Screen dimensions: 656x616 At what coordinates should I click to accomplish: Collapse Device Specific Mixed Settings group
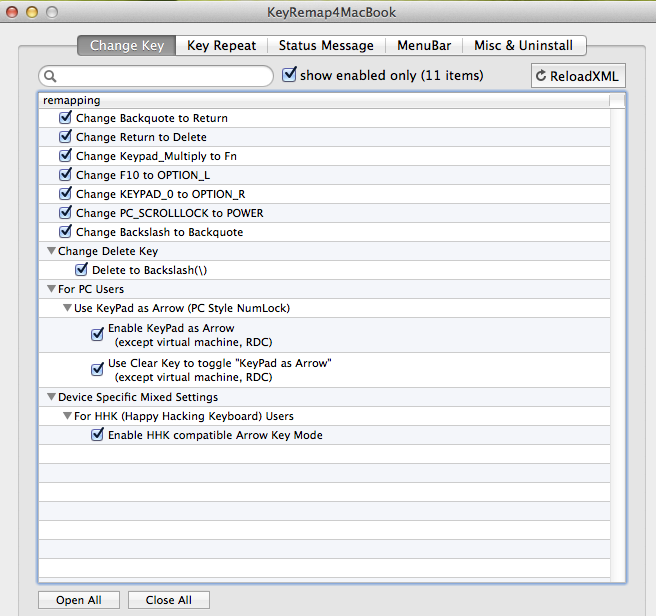[x=51, y=397]
